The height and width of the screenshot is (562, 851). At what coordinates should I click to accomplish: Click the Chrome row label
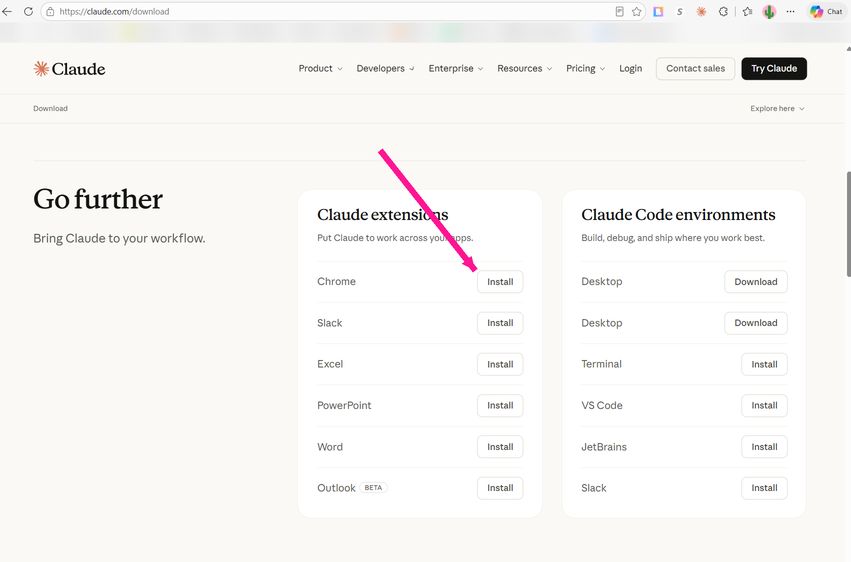[336, 282]
